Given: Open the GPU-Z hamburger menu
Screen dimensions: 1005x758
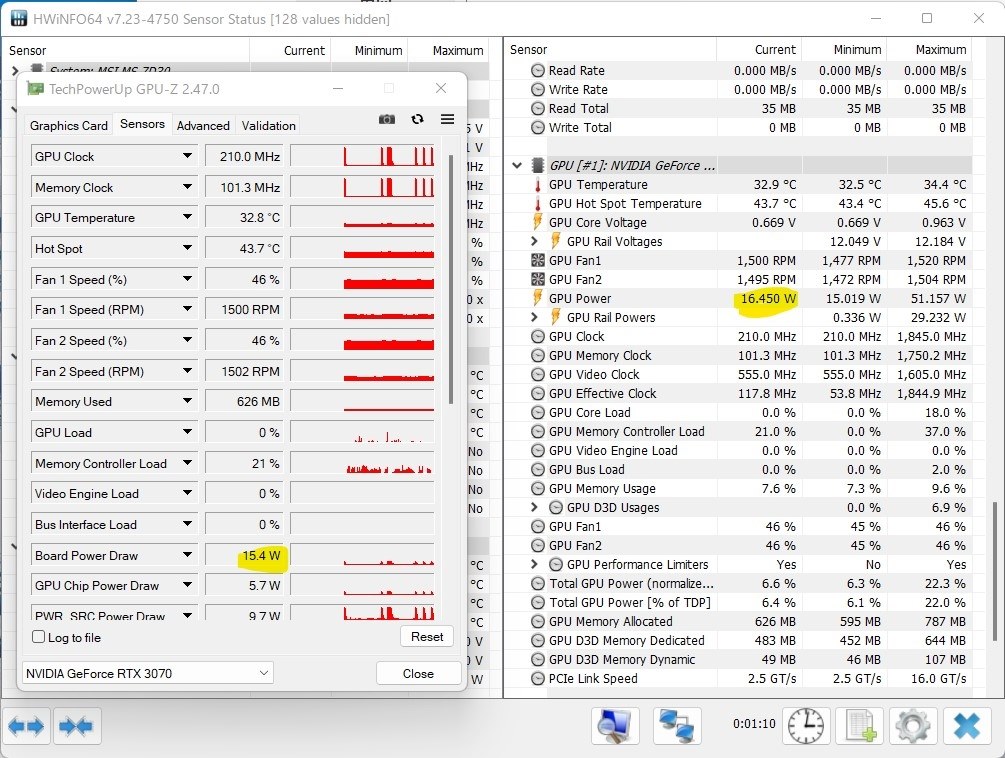Looking at the screenshot, I should pos(447,119).
